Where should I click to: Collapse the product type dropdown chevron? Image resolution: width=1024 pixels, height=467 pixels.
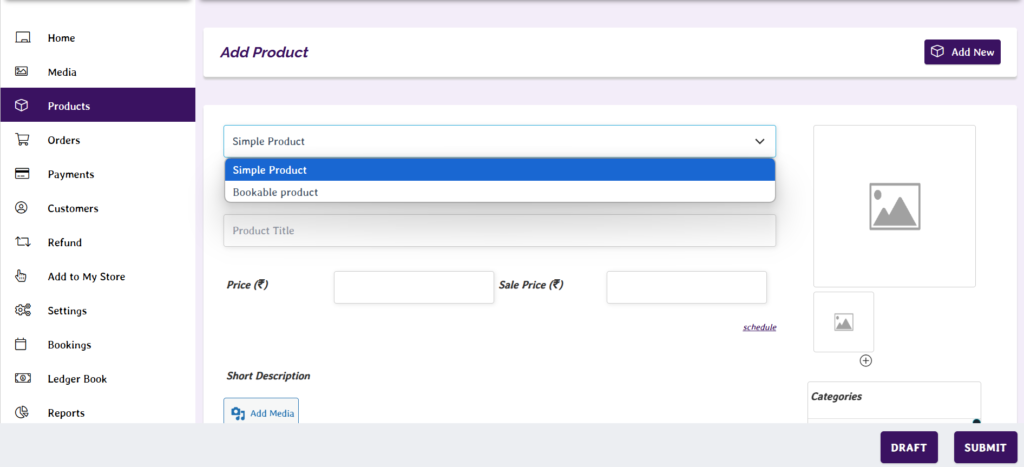[x=759, y=141]
